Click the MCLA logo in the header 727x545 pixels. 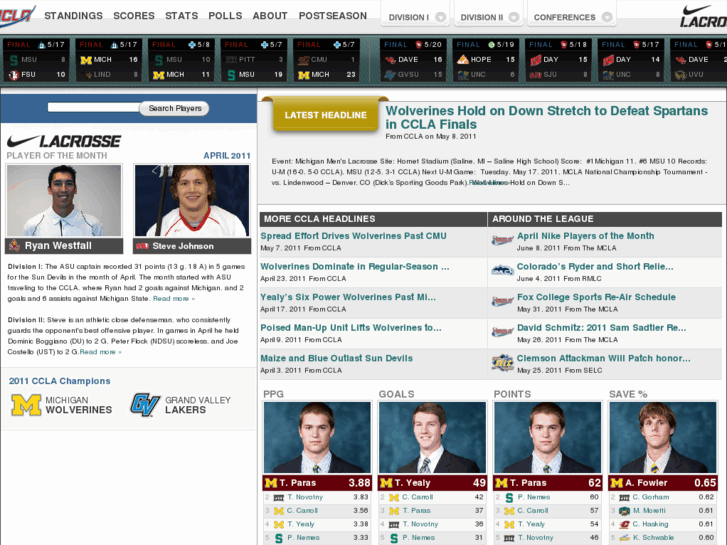(16, 16)
